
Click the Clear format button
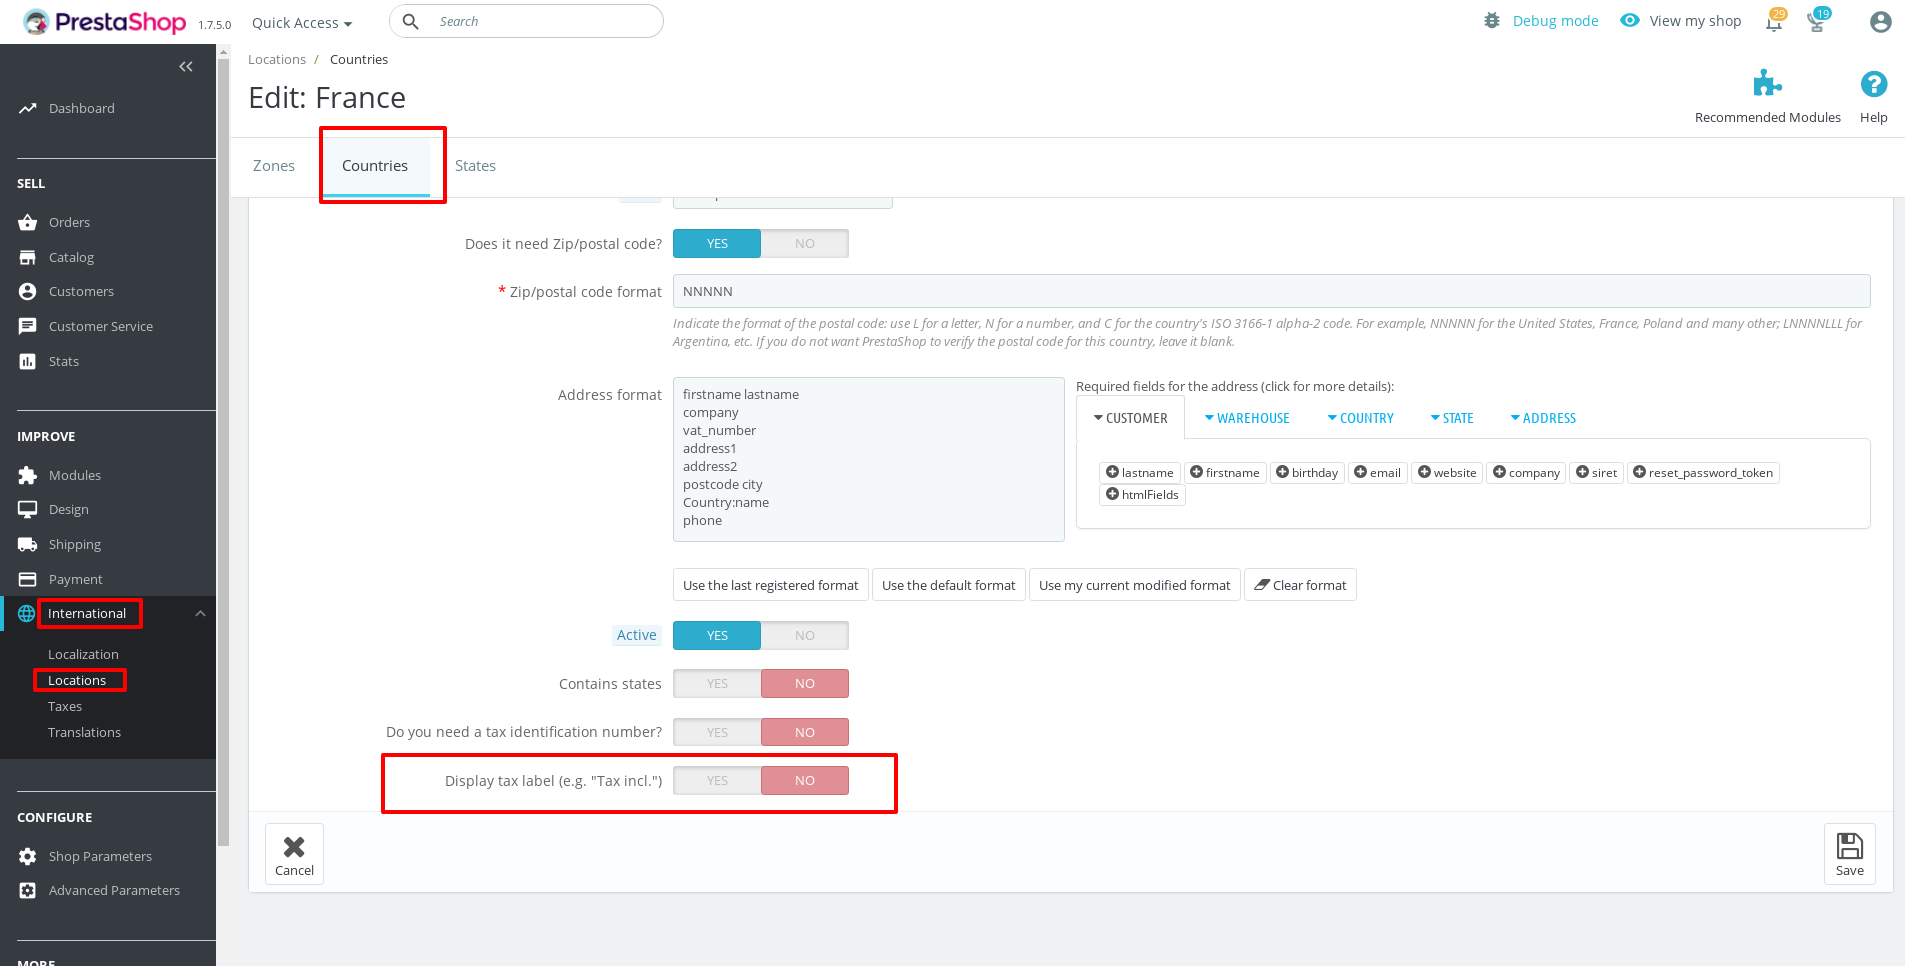1300,584
